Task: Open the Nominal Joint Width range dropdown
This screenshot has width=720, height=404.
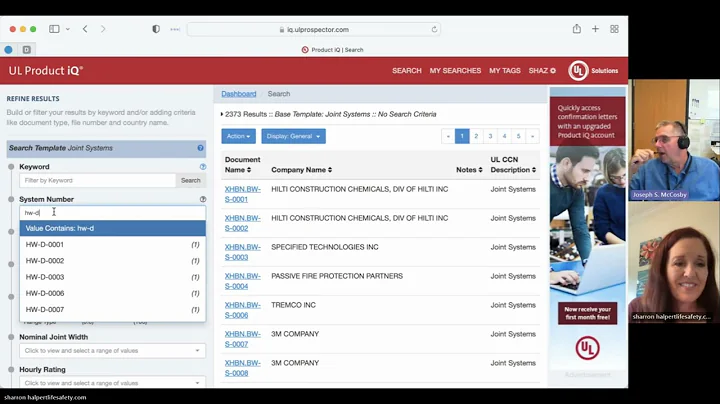Action: 112,351
